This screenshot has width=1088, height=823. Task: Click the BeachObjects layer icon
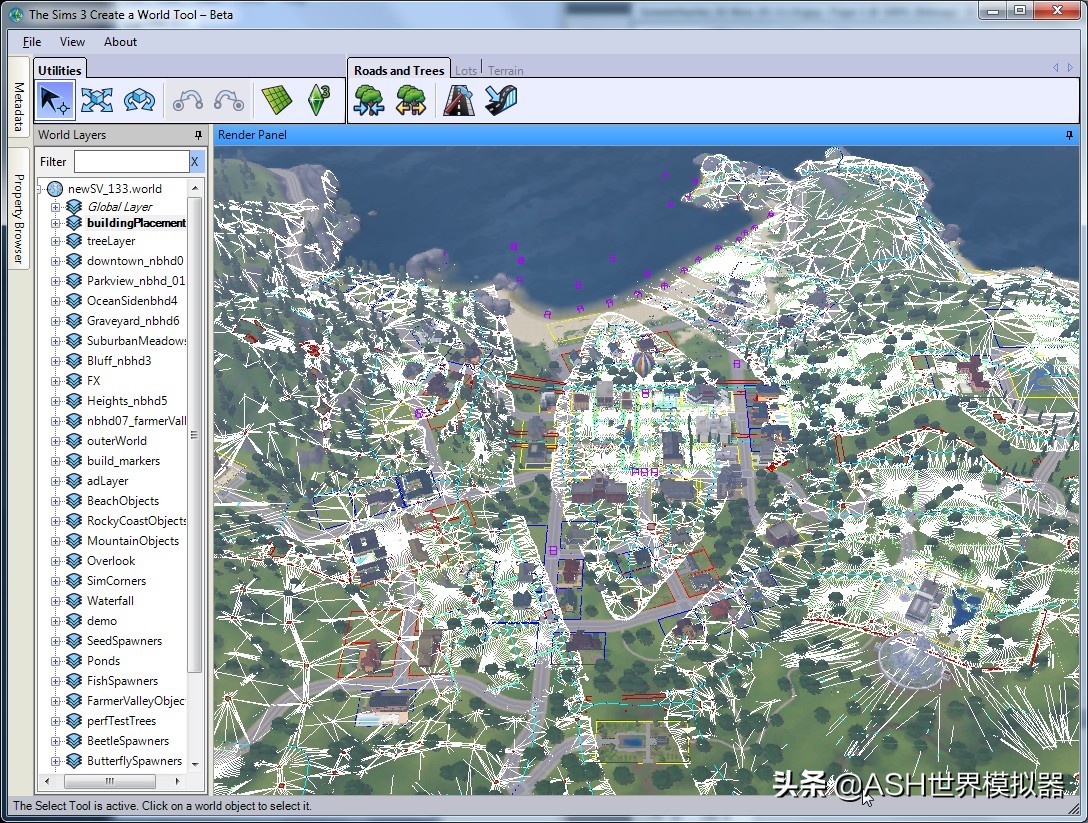click(74, 500)
